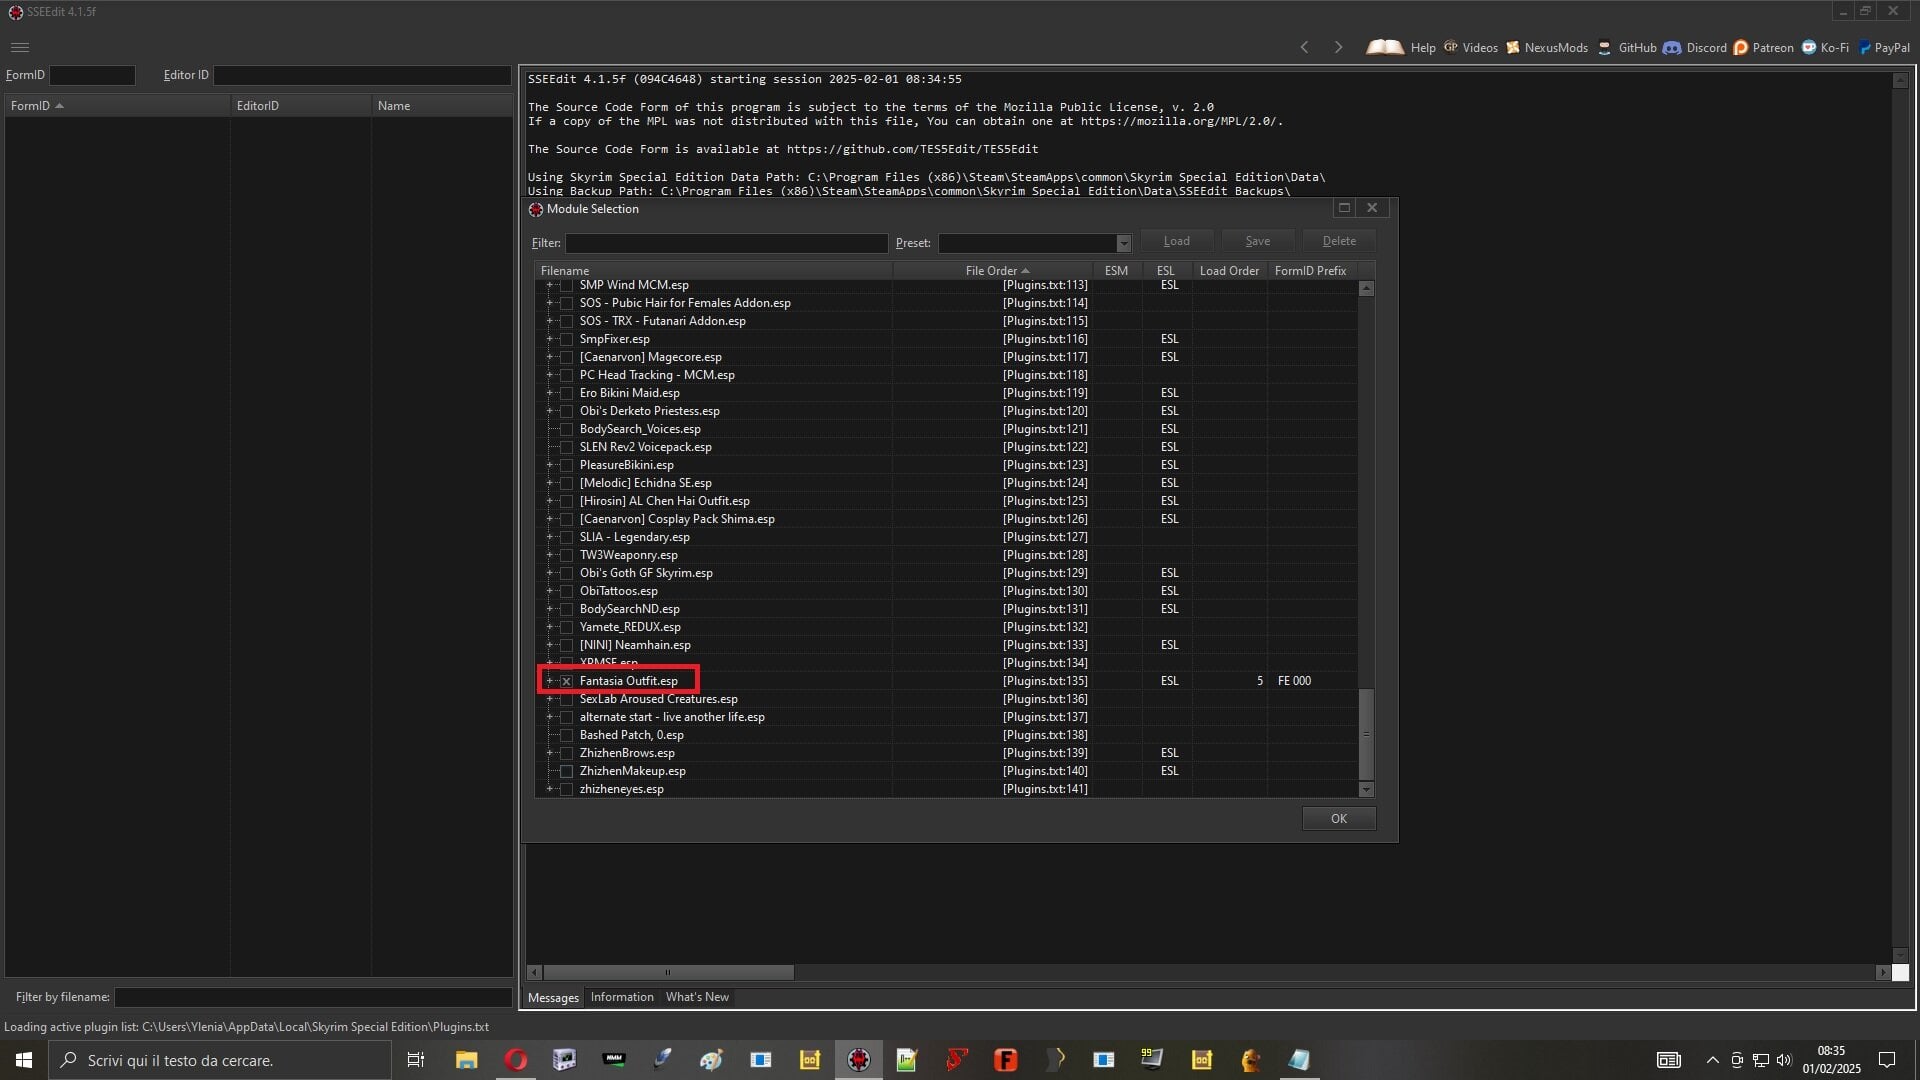Click the Delete preset button
The image size is (1920, 1080).
coord(1339,241)
